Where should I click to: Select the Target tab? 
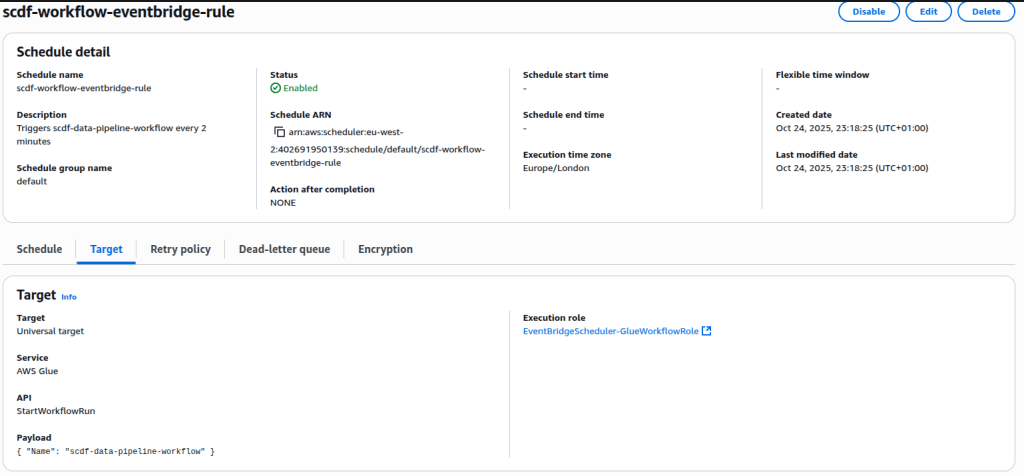(x=106, y=249)
